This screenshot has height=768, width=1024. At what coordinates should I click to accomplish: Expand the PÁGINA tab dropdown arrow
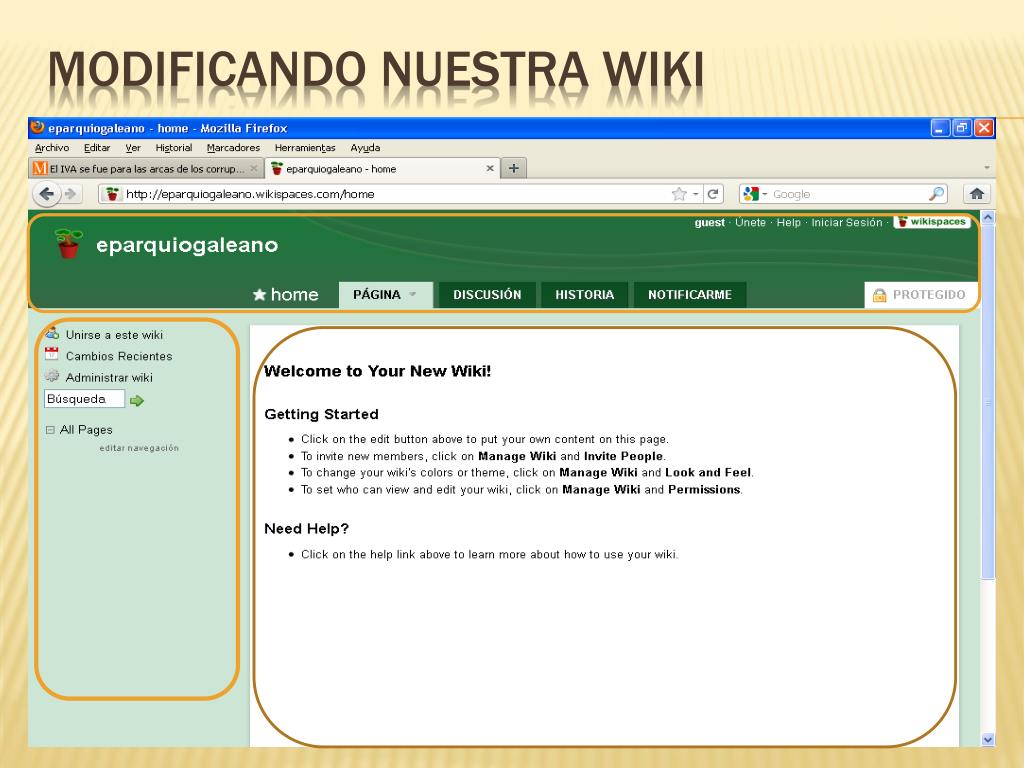(x=413, y=295)
